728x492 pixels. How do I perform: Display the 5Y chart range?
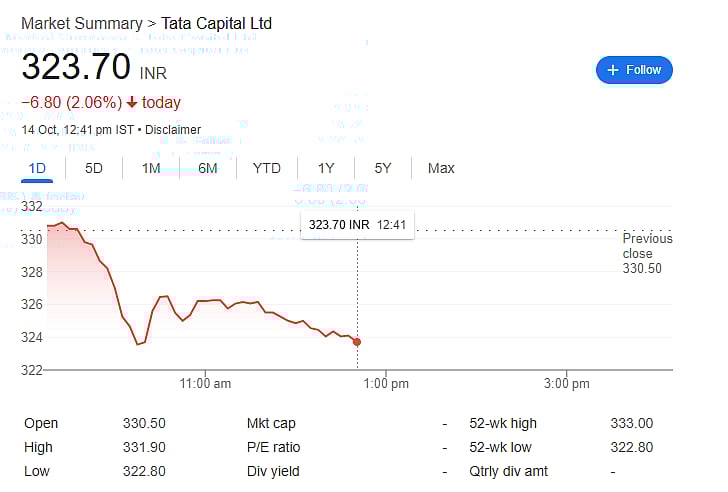click(x=383, y=168)
